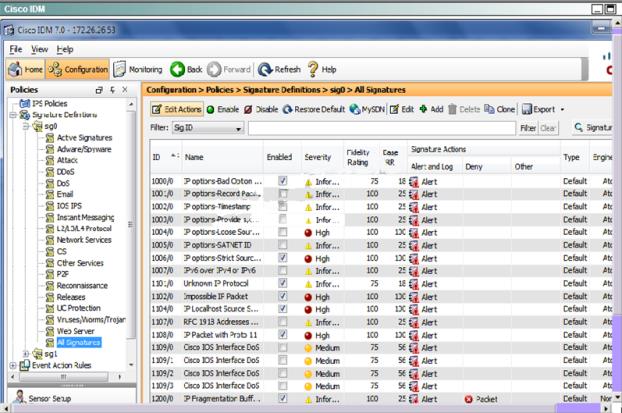622x413 pixels.
Task: Toggle Enabled checkbox for signature 1107/0
Action: pos(282,322)
